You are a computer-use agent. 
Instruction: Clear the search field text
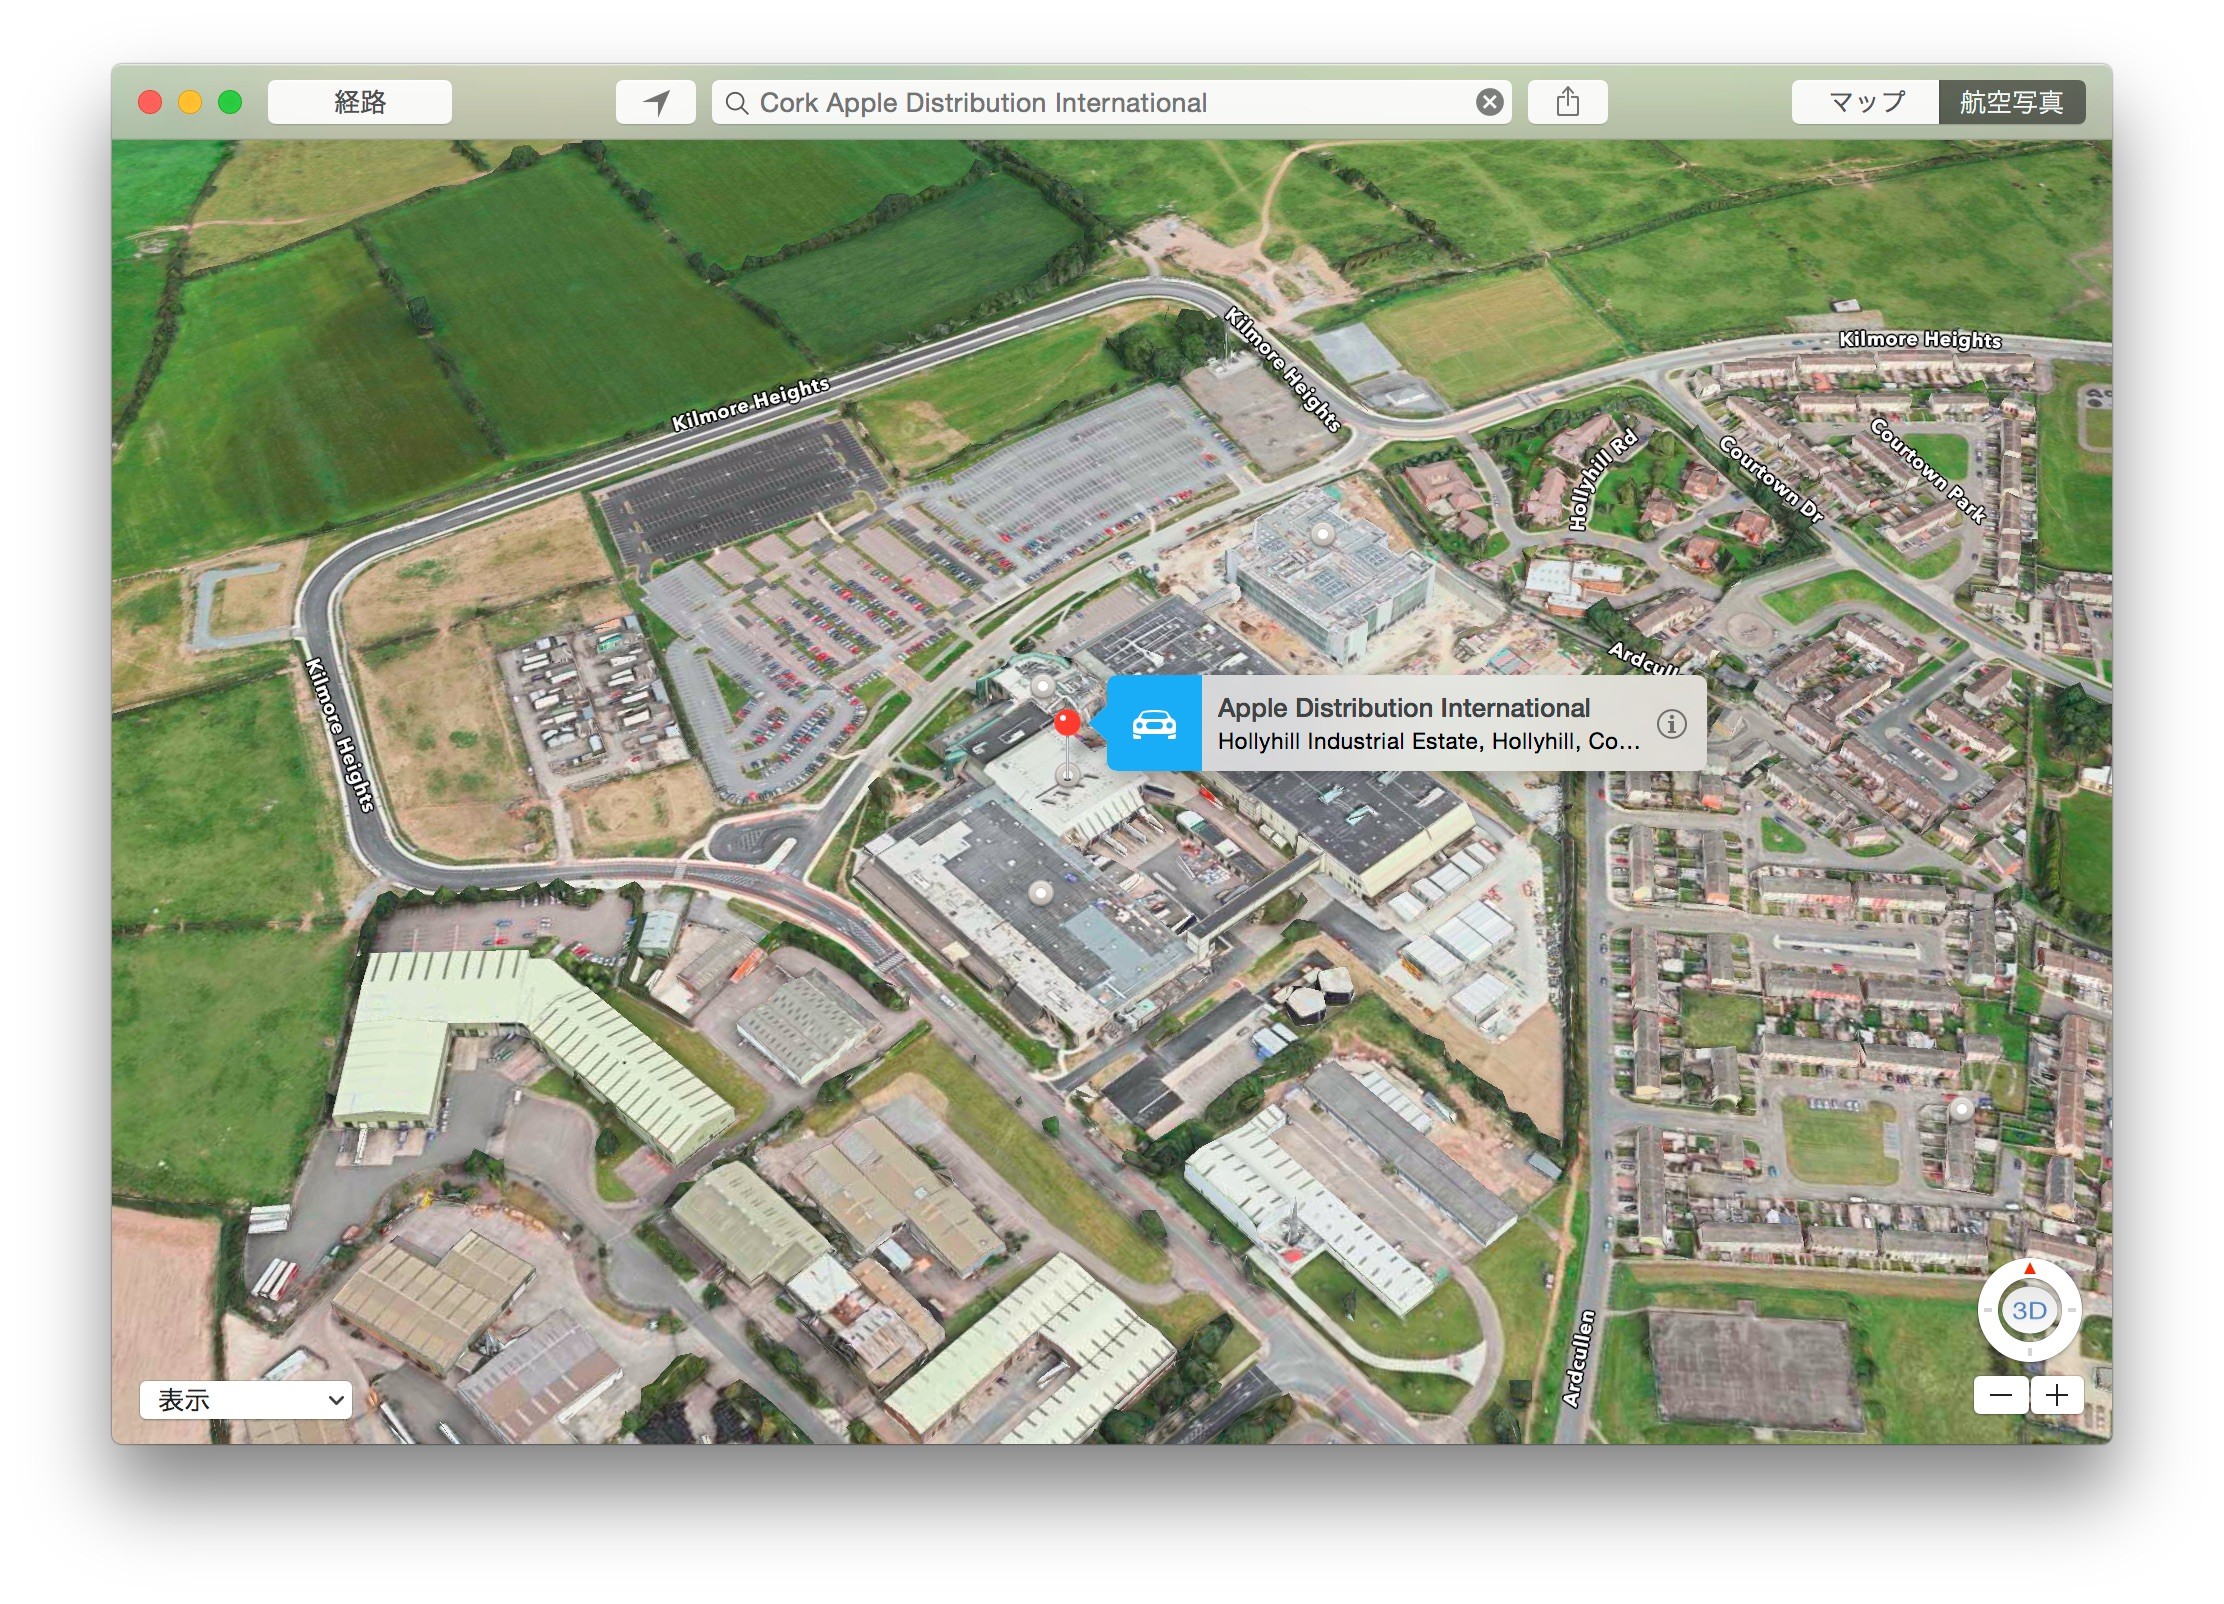(x=1489, y=102)
